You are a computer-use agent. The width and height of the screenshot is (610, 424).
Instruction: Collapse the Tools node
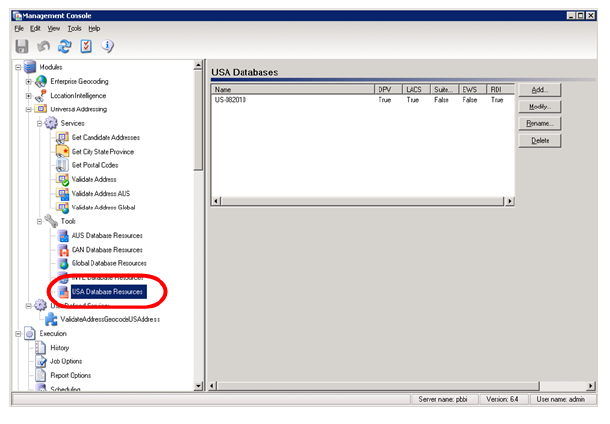click(x=39, y=222)
